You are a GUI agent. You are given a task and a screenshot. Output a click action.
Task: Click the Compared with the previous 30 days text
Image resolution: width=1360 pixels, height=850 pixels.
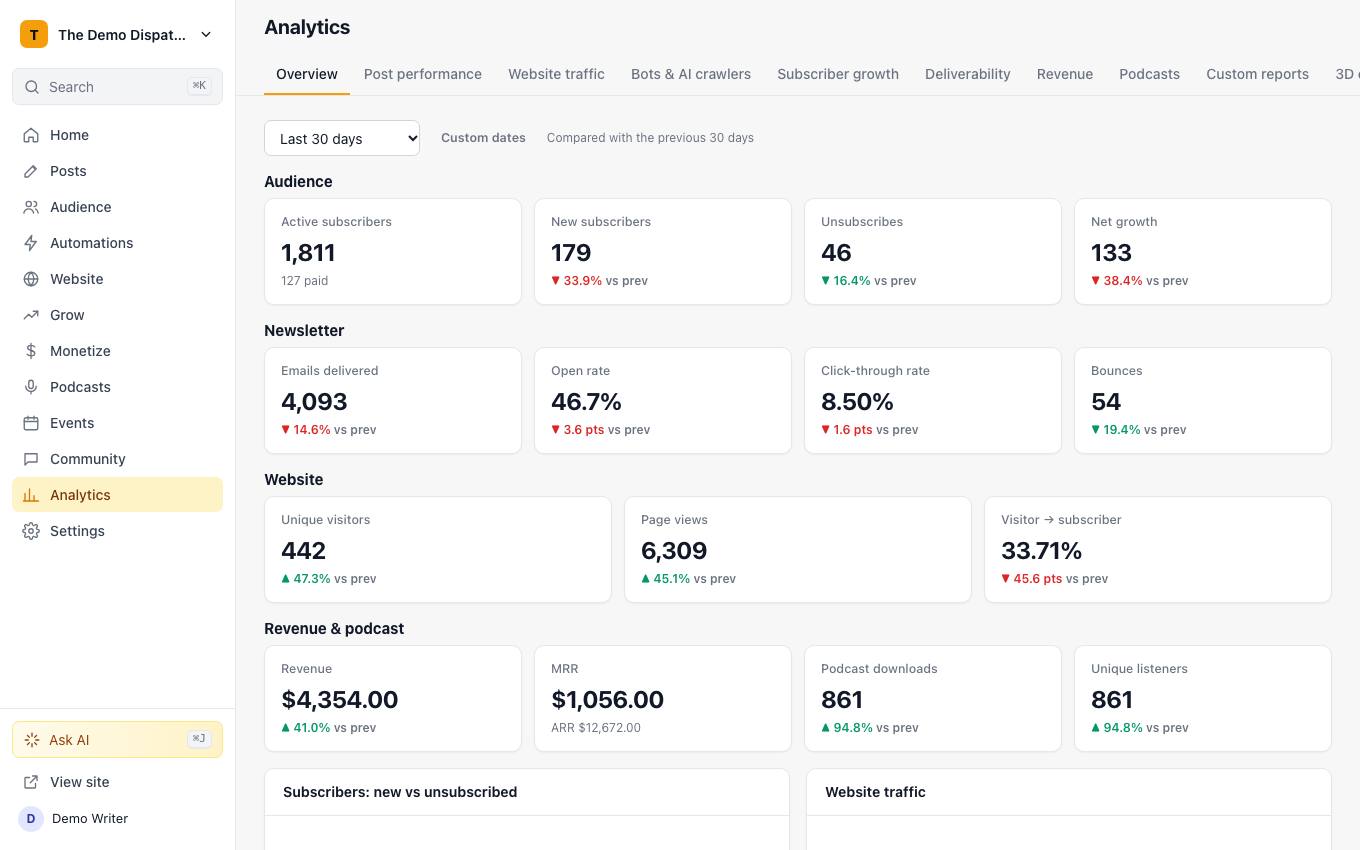click(650, 138)
